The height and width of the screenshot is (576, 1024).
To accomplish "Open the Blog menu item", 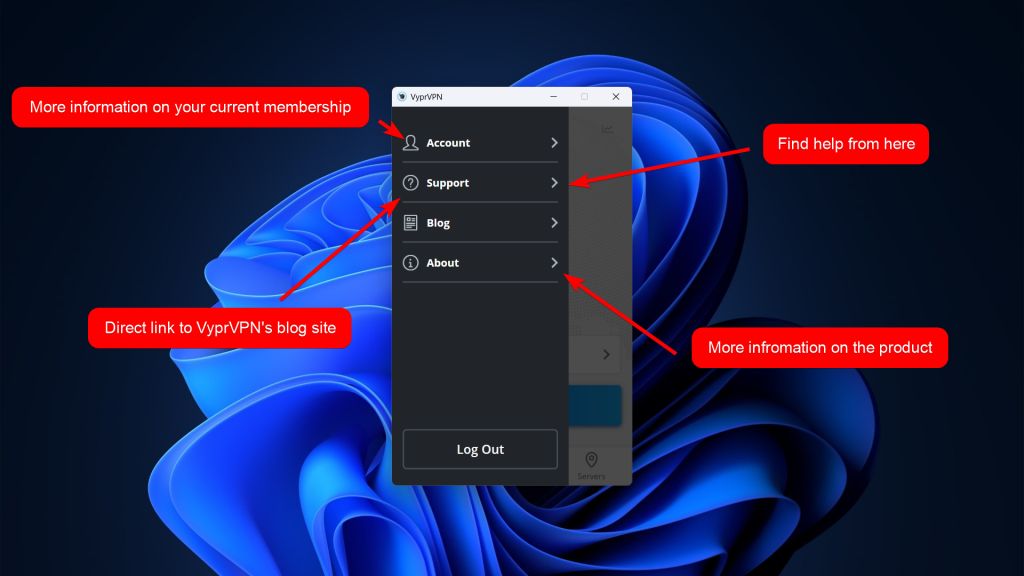I will [480, 223].
